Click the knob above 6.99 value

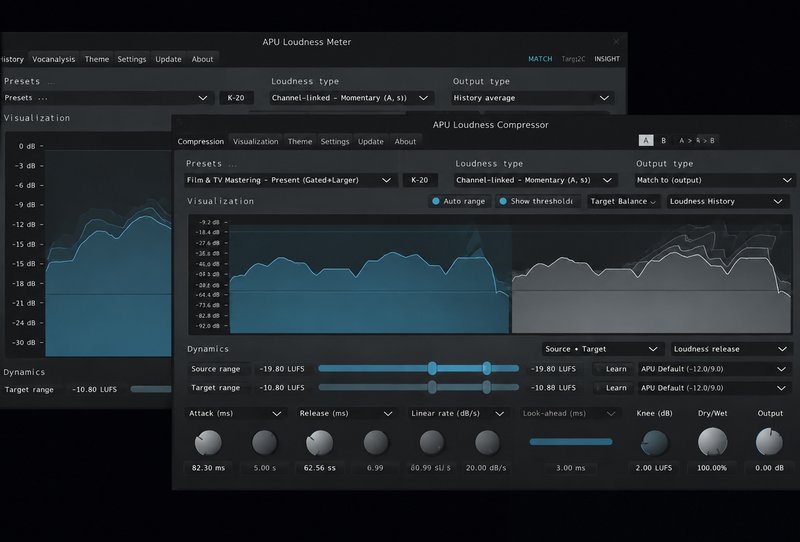click(x=376, y=442)
